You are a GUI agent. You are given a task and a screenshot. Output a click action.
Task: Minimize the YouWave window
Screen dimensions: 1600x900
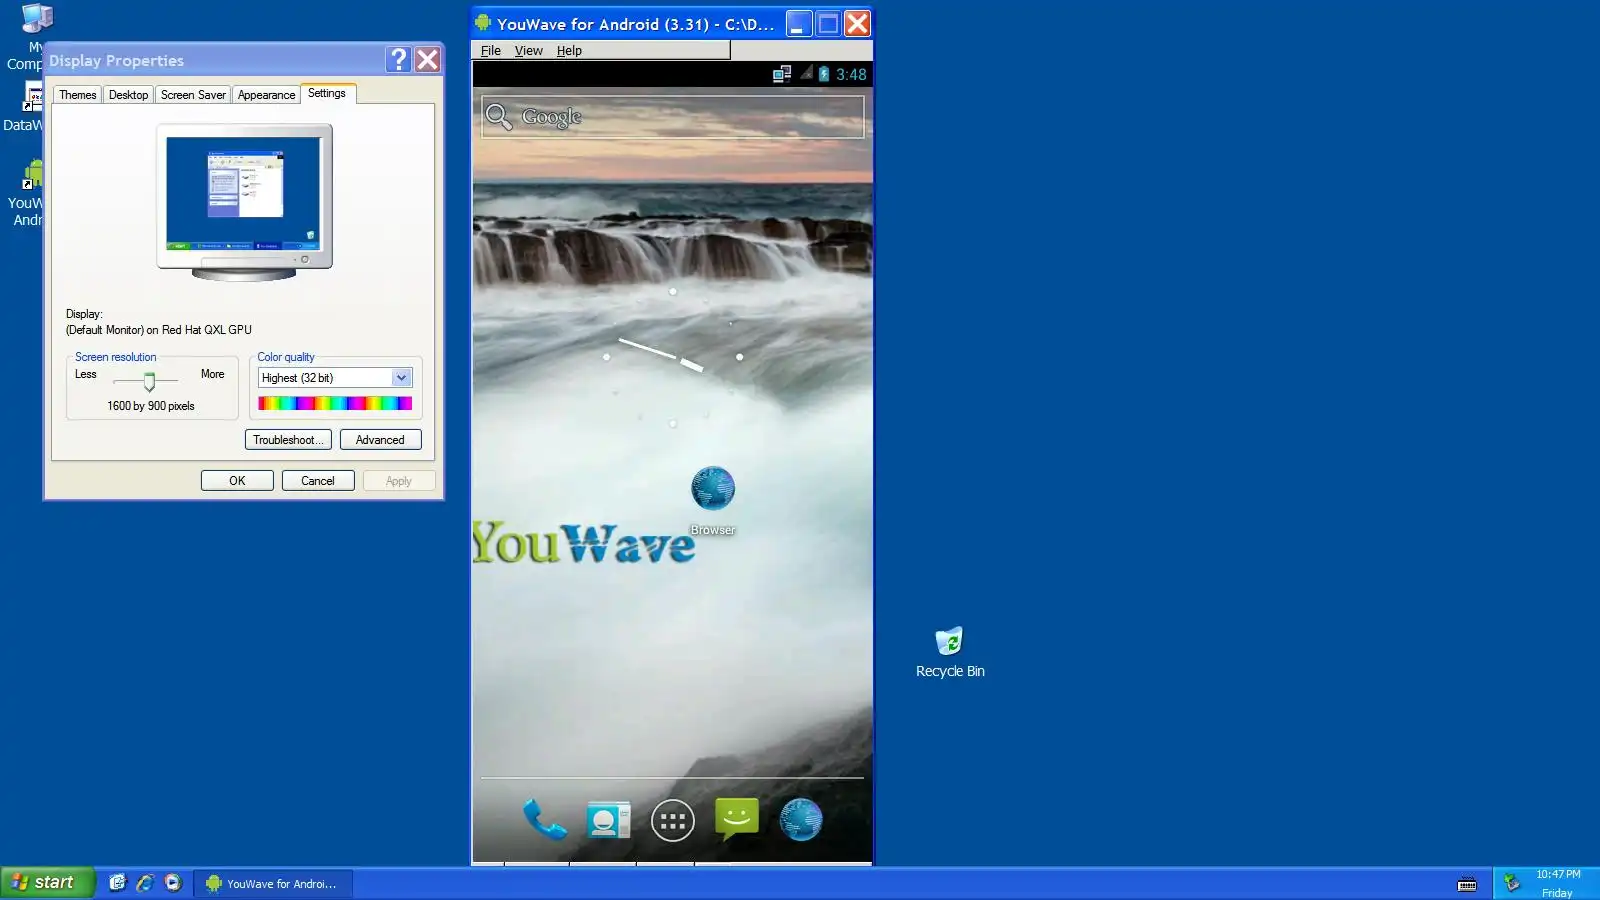point(799,23)
